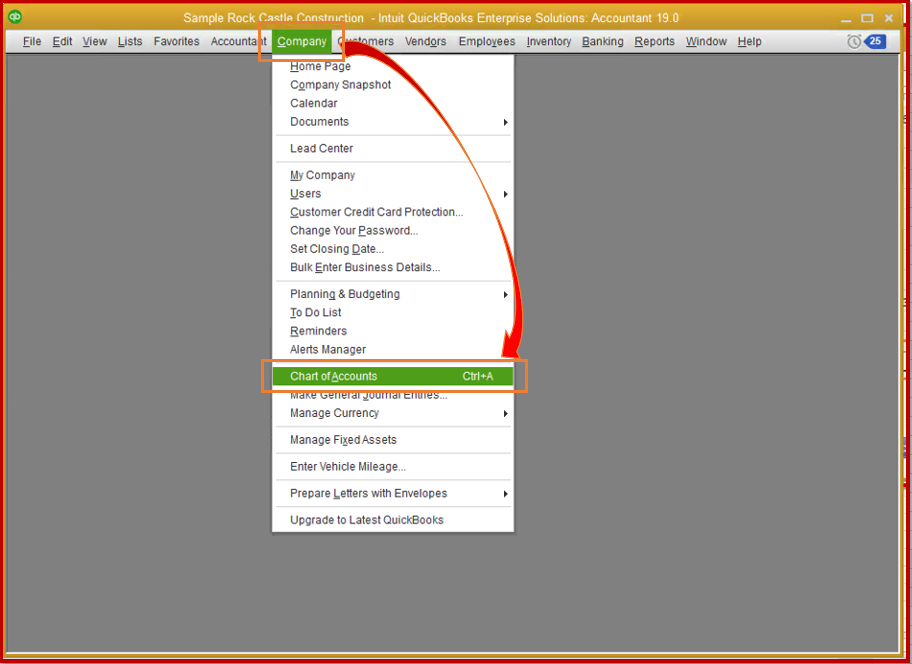The width and height of the screenshot is (912, 664).
Task: Expand the Documents submenu
Action: pyautogui.click(x=393, y=122)
